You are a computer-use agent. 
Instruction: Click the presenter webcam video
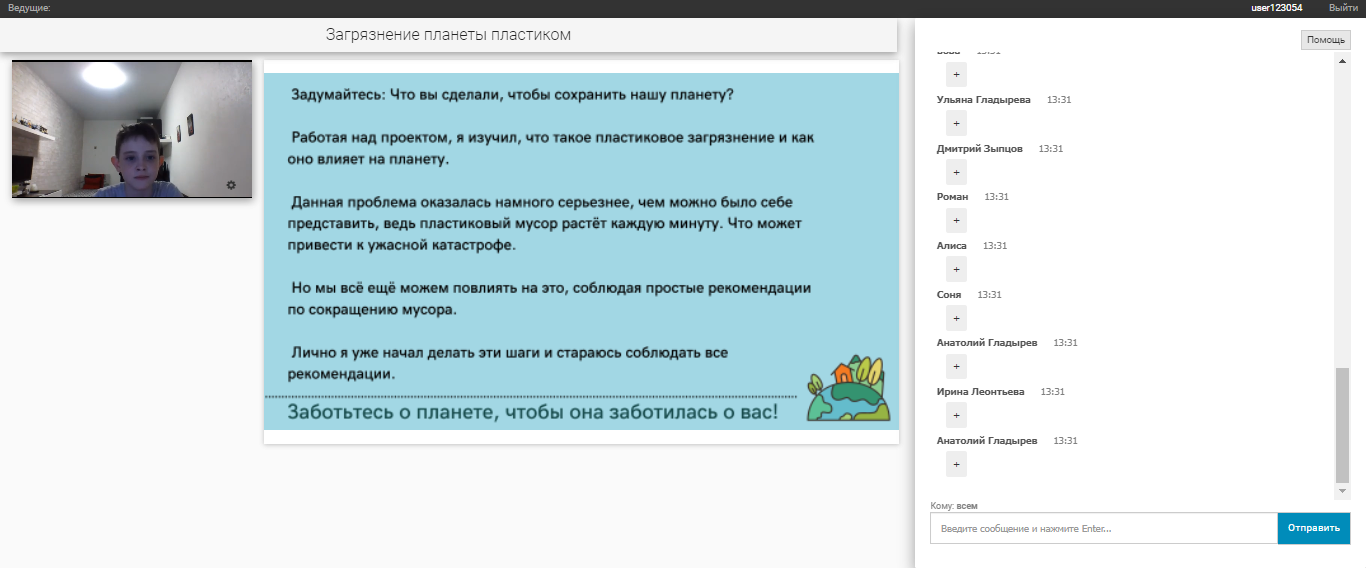[x=132, y=129]
